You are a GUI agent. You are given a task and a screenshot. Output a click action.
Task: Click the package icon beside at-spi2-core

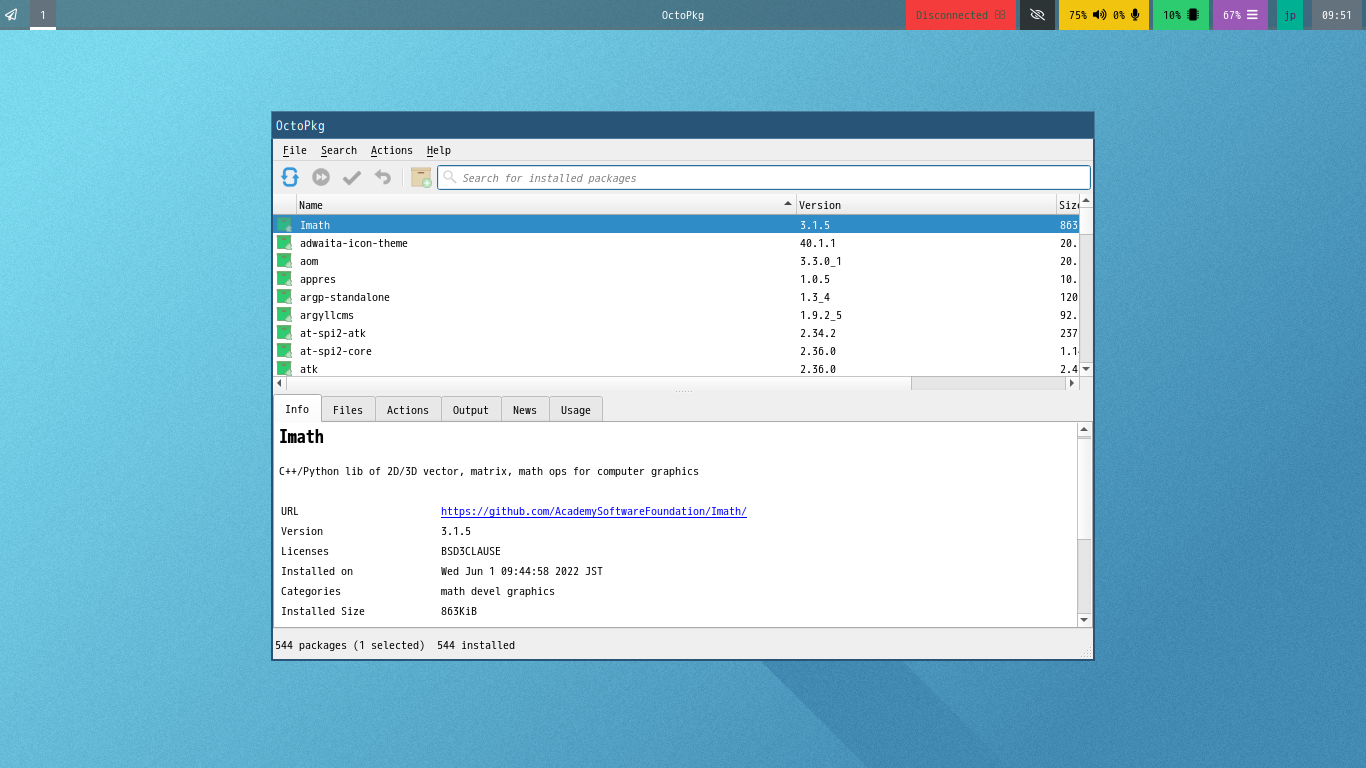click(x=285, y=351)
